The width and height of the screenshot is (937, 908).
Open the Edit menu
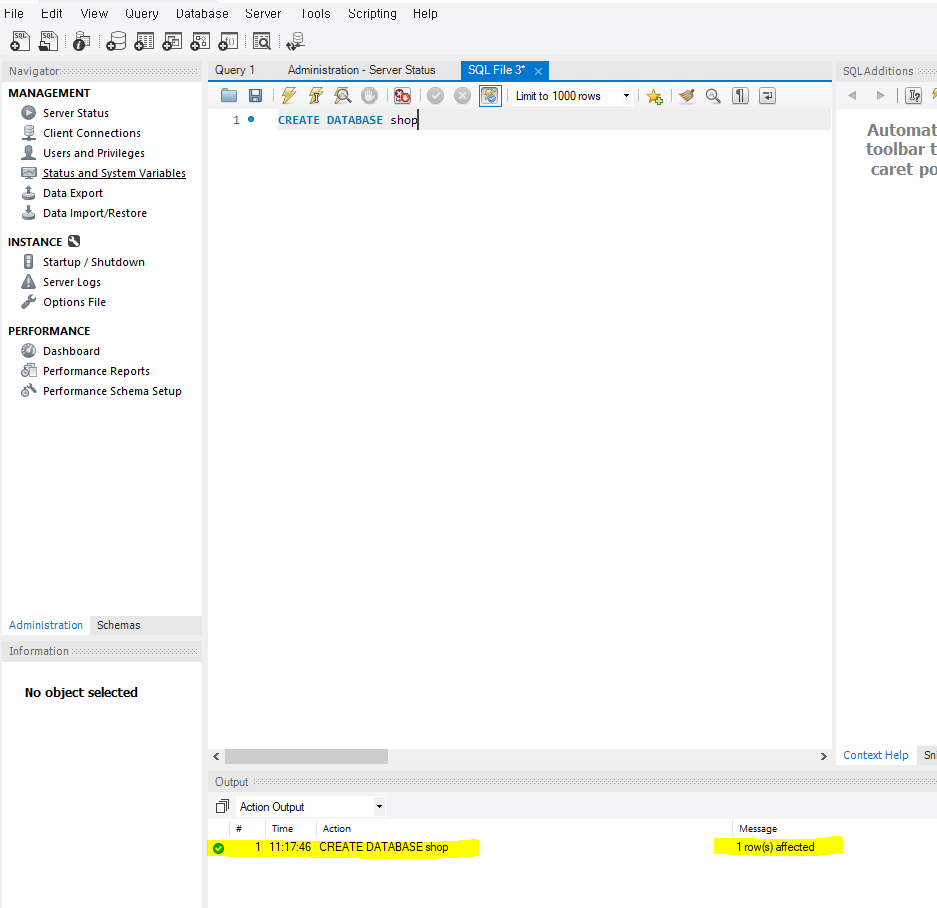(51, 13)
